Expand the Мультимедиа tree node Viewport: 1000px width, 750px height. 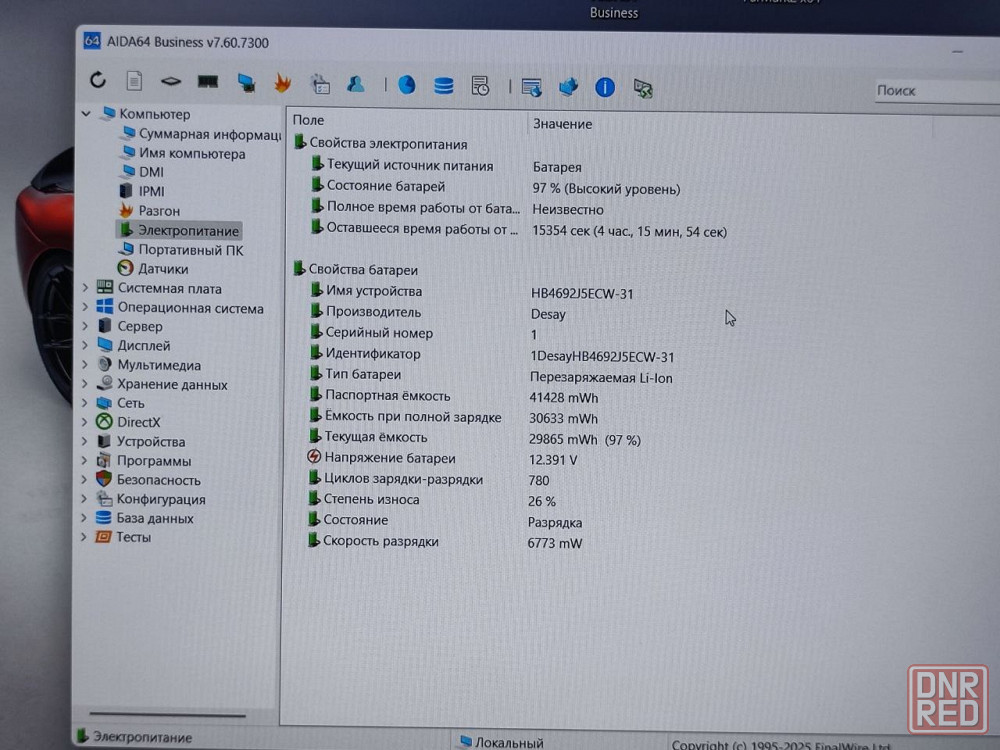click(x=85, y=365)
